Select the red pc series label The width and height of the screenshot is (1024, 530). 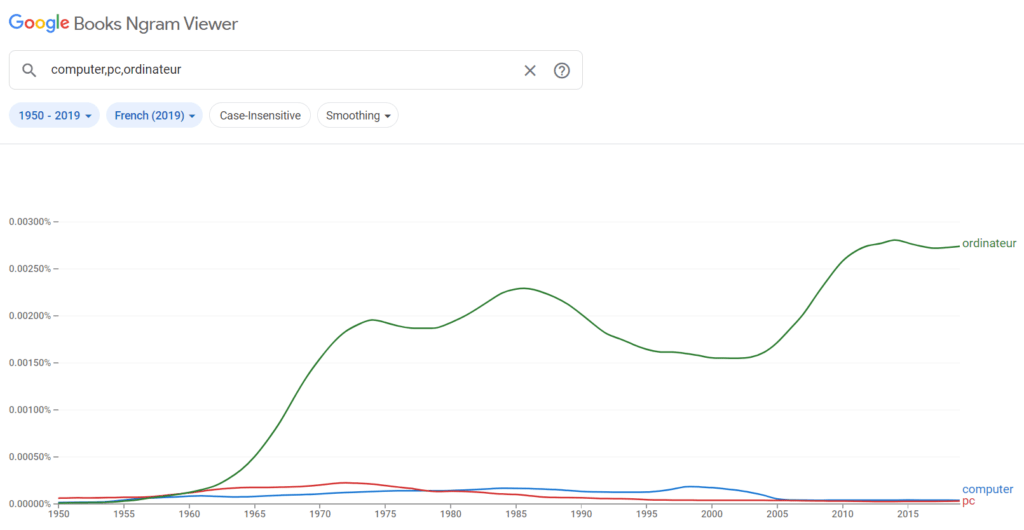[x=968, y=501]
